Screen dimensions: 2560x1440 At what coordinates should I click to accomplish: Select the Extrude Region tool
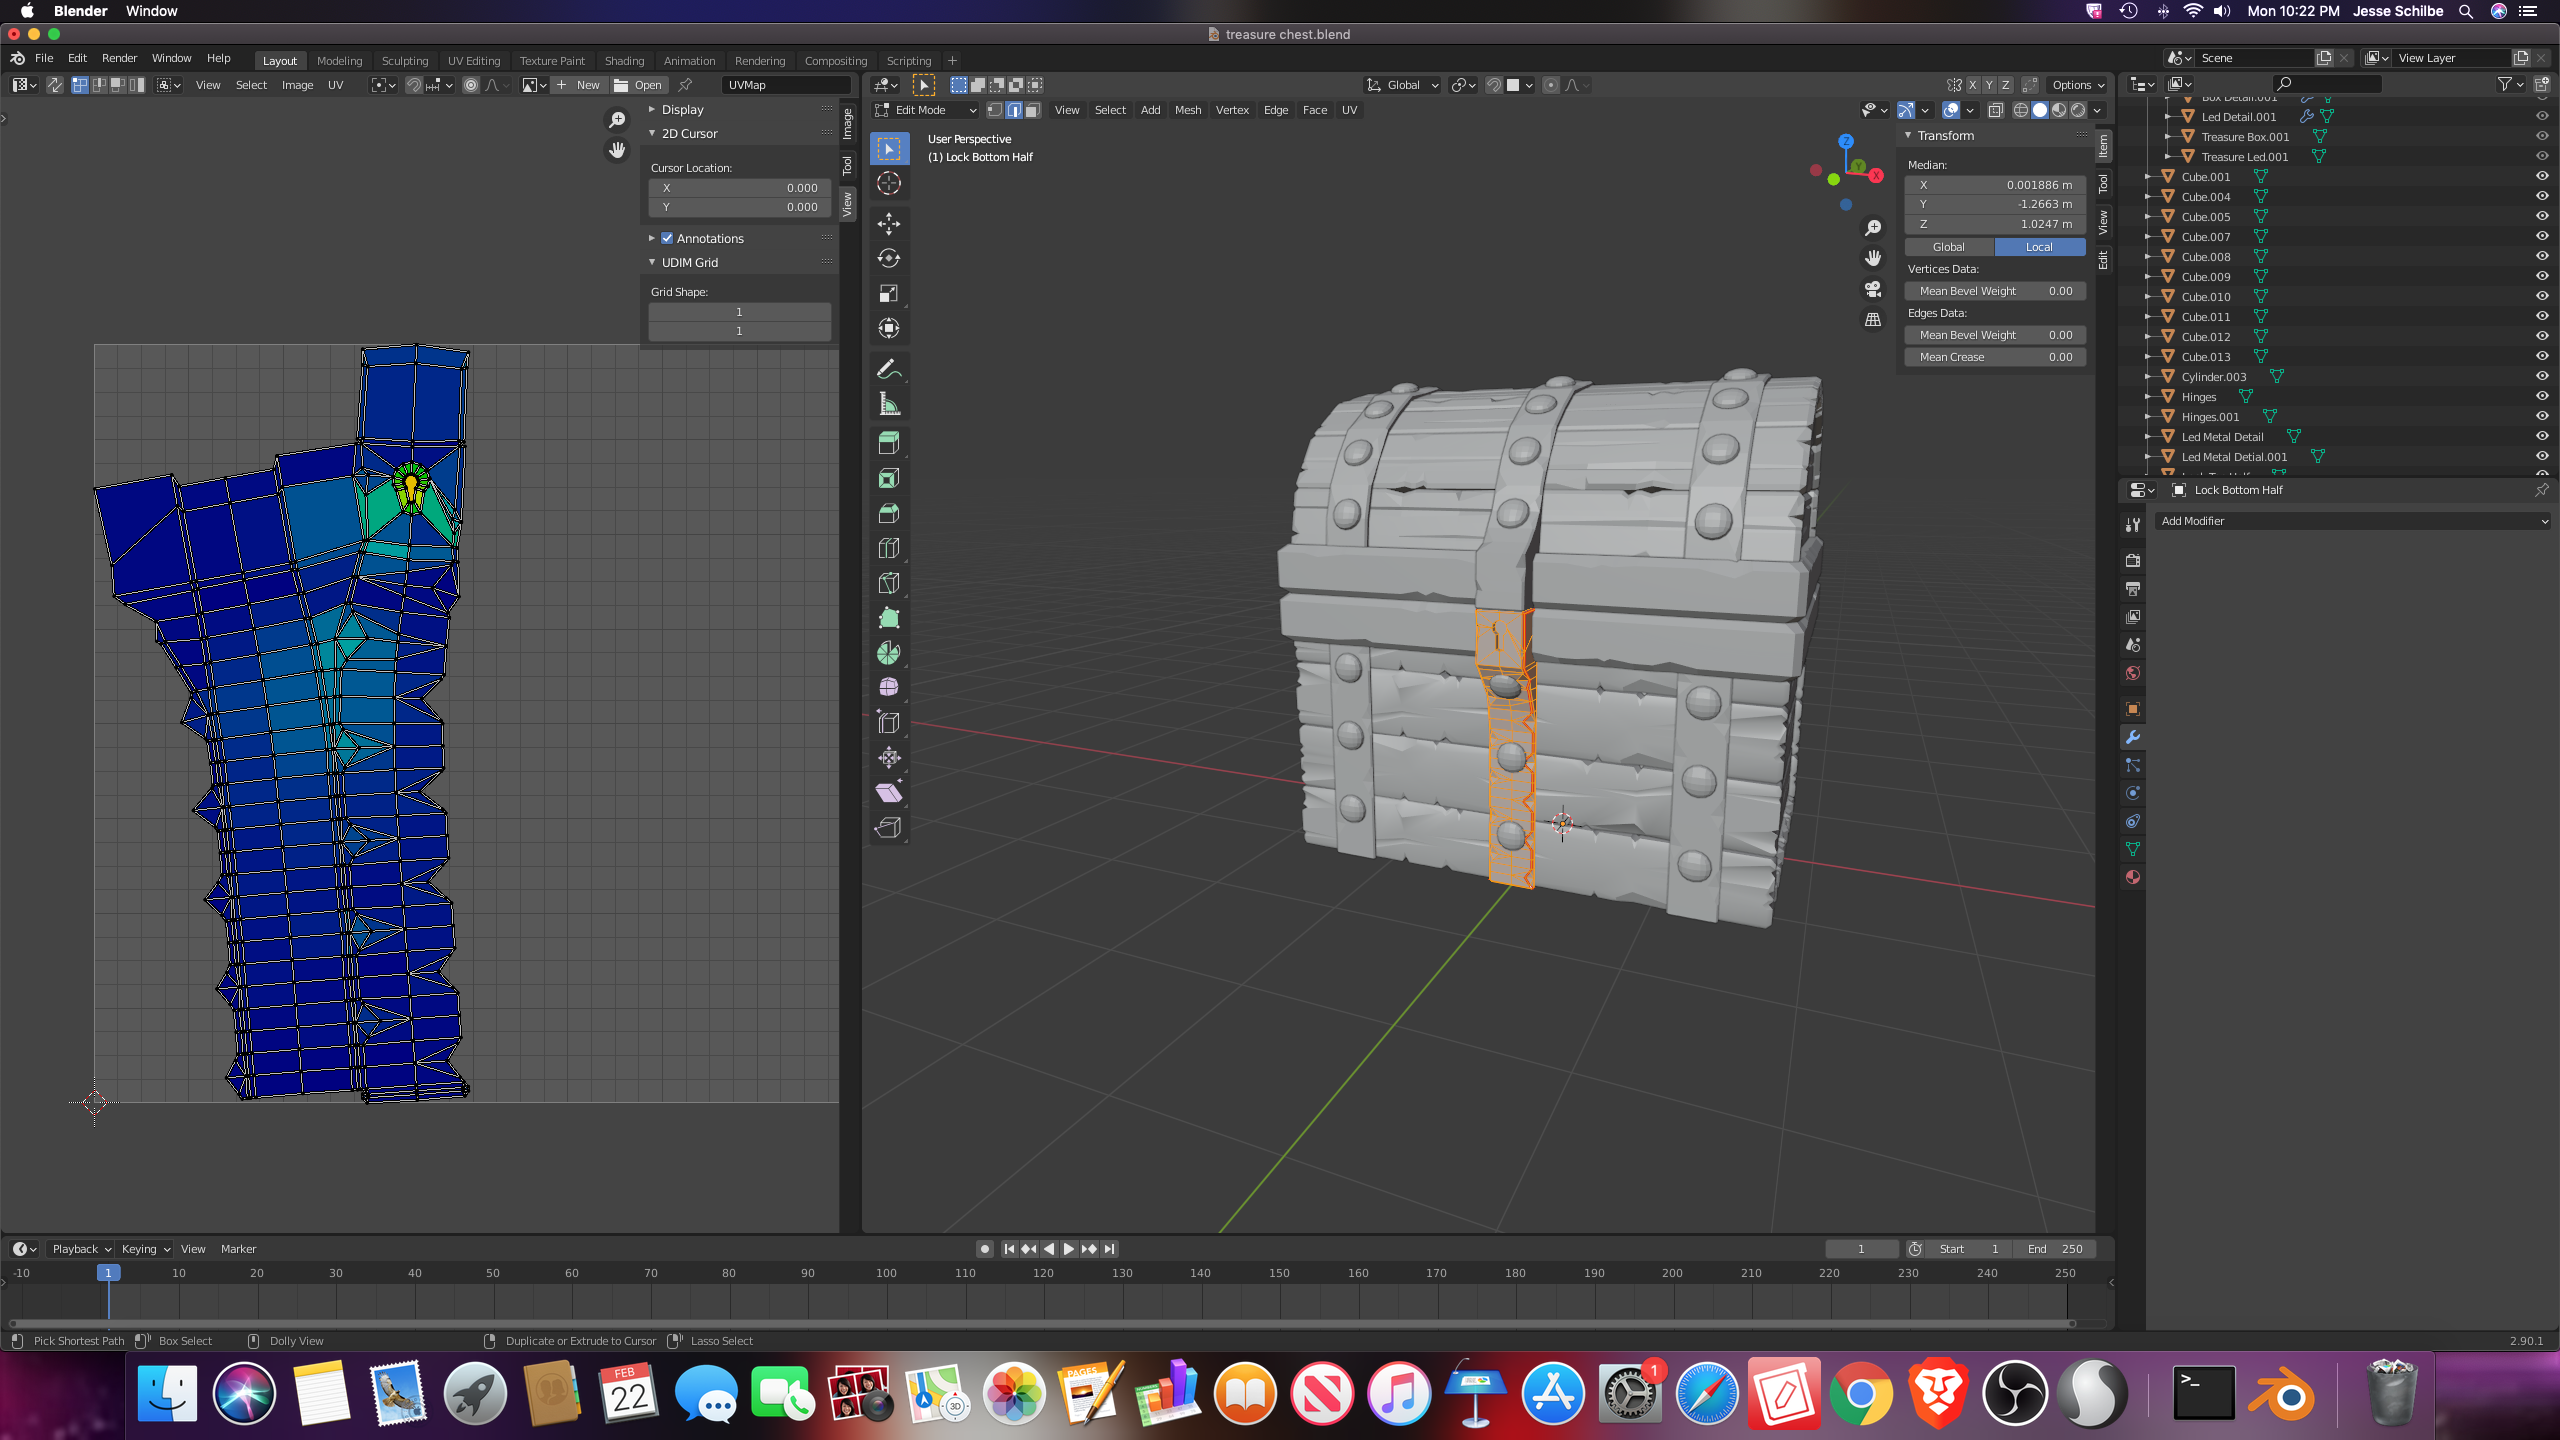click(x=888, y=443)
